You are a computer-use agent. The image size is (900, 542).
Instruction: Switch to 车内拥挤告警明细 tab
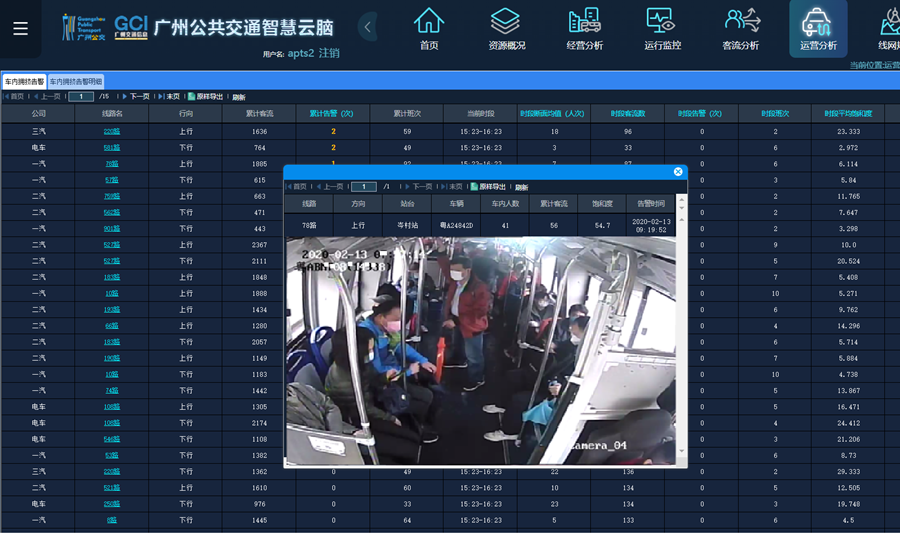[76, 81]
